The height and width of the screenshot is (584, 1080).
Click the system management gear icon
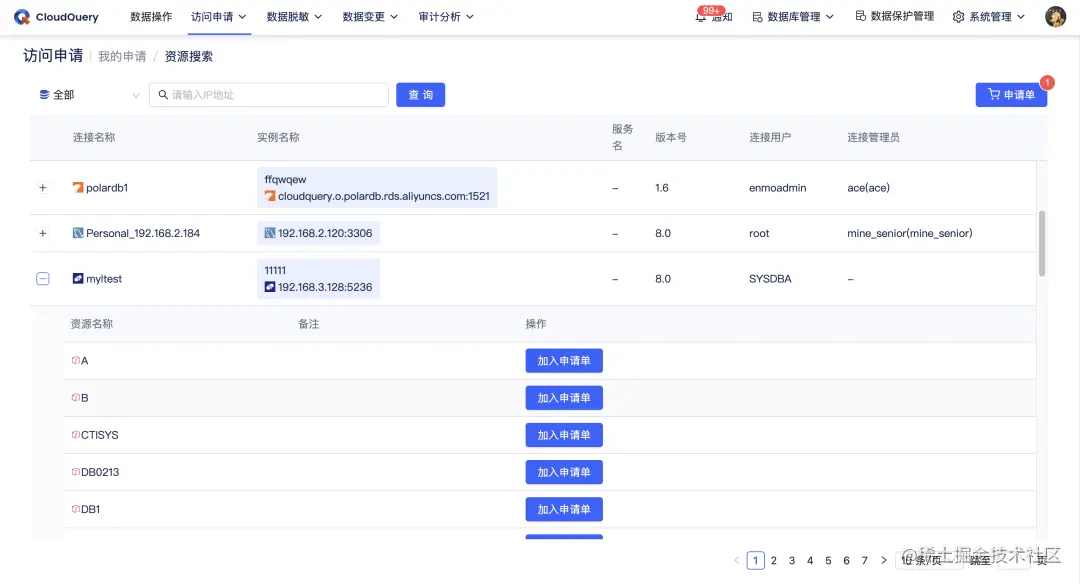coord(958,17)
